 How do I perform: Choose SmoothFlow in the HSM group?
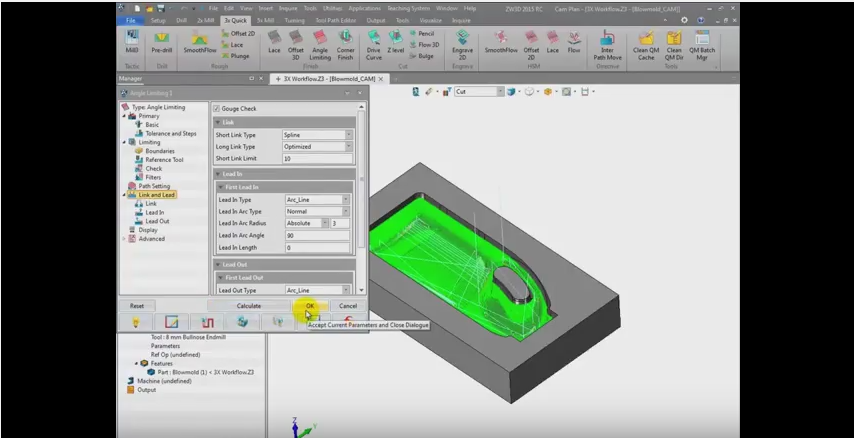coord(501,43)
